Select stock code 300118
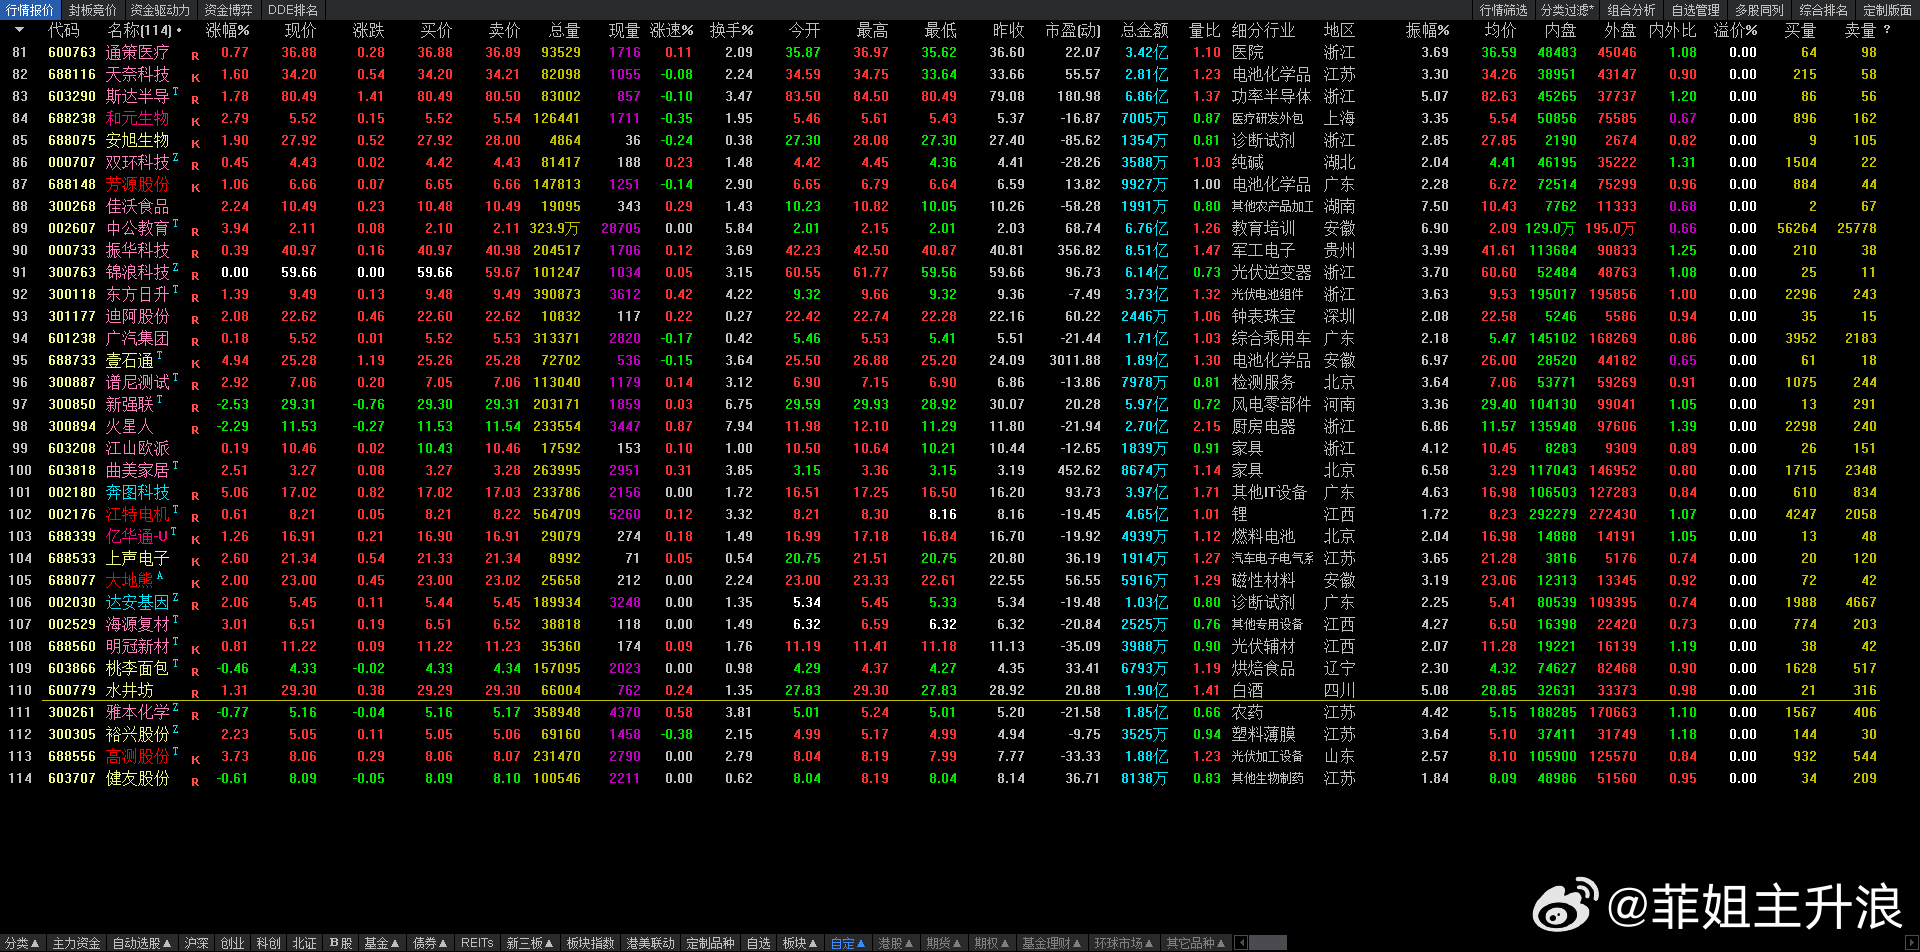 [x=72, y=294]
